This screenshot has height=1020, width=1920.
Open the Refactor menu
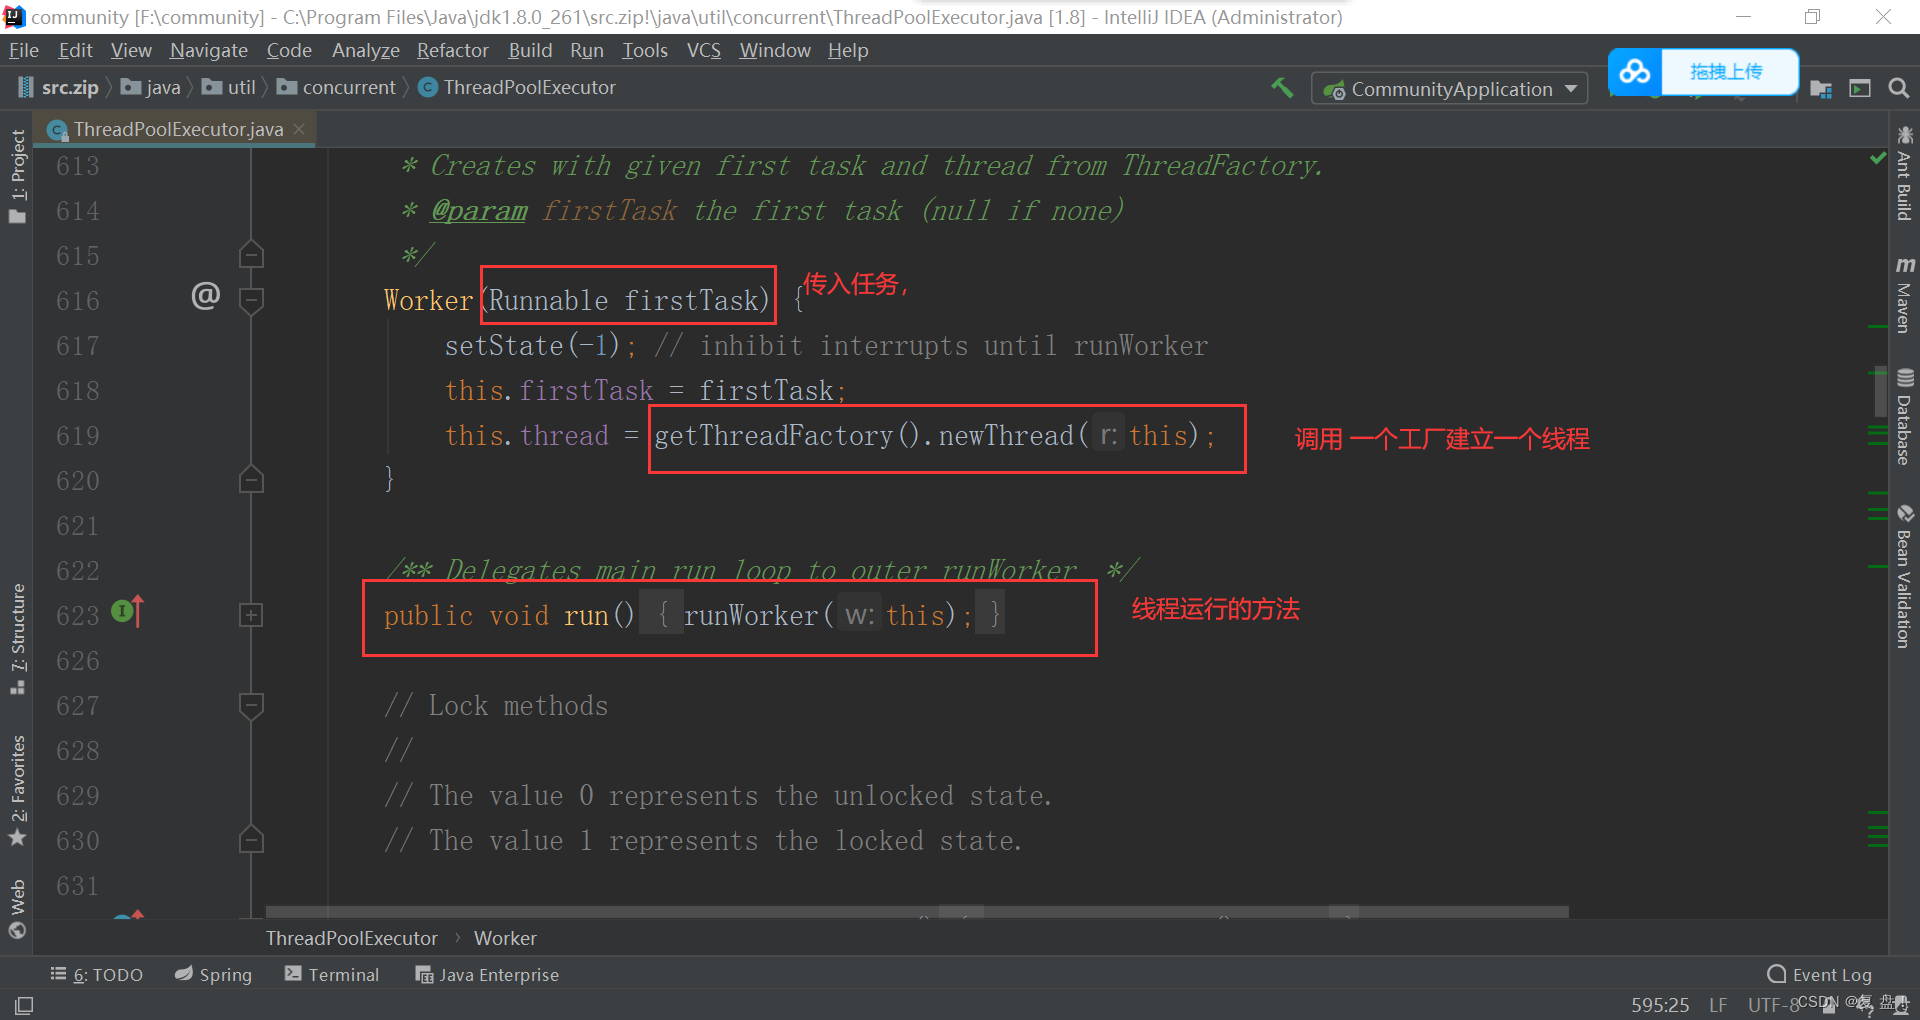coord(453,50)
